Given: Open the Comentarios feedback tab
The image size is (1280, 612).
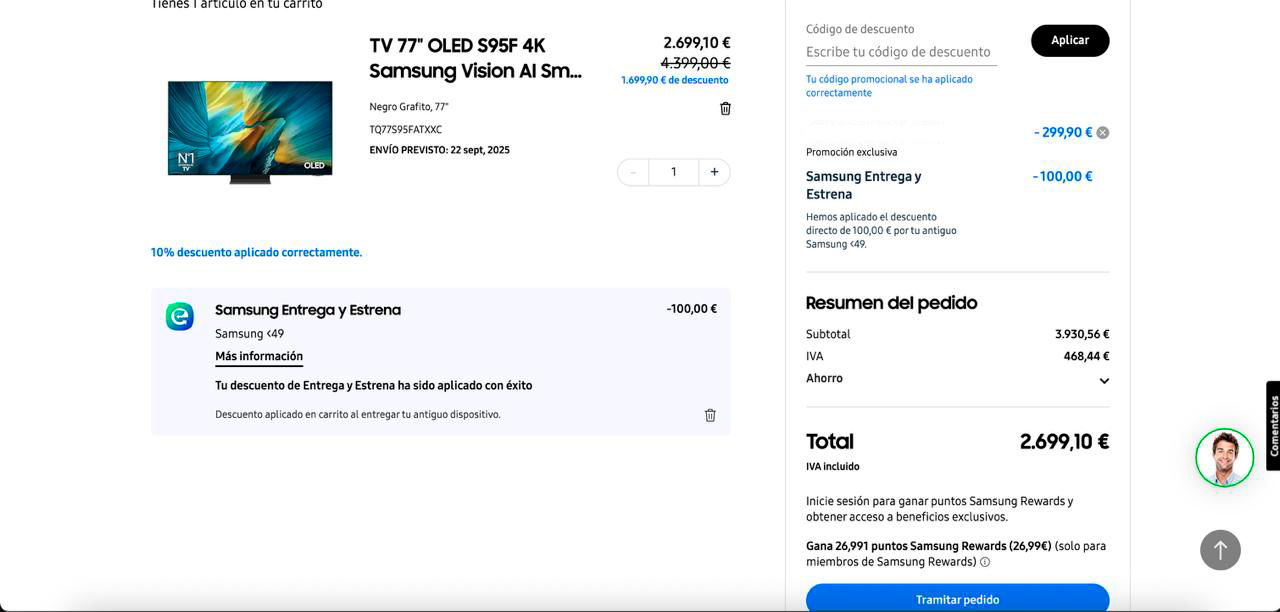Looking at the screenshot, I should tap(1273, 425).
